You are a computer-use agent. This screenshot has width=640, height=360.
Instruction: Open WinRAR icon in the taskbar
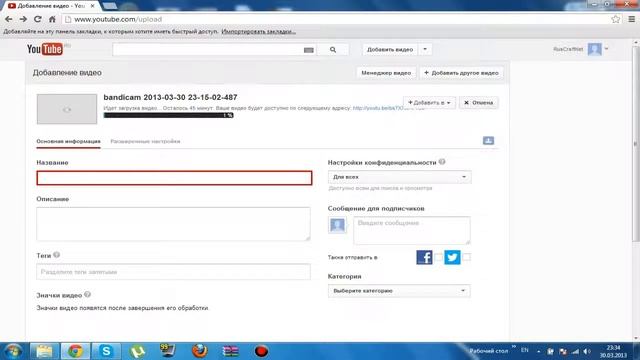(231, 351)
